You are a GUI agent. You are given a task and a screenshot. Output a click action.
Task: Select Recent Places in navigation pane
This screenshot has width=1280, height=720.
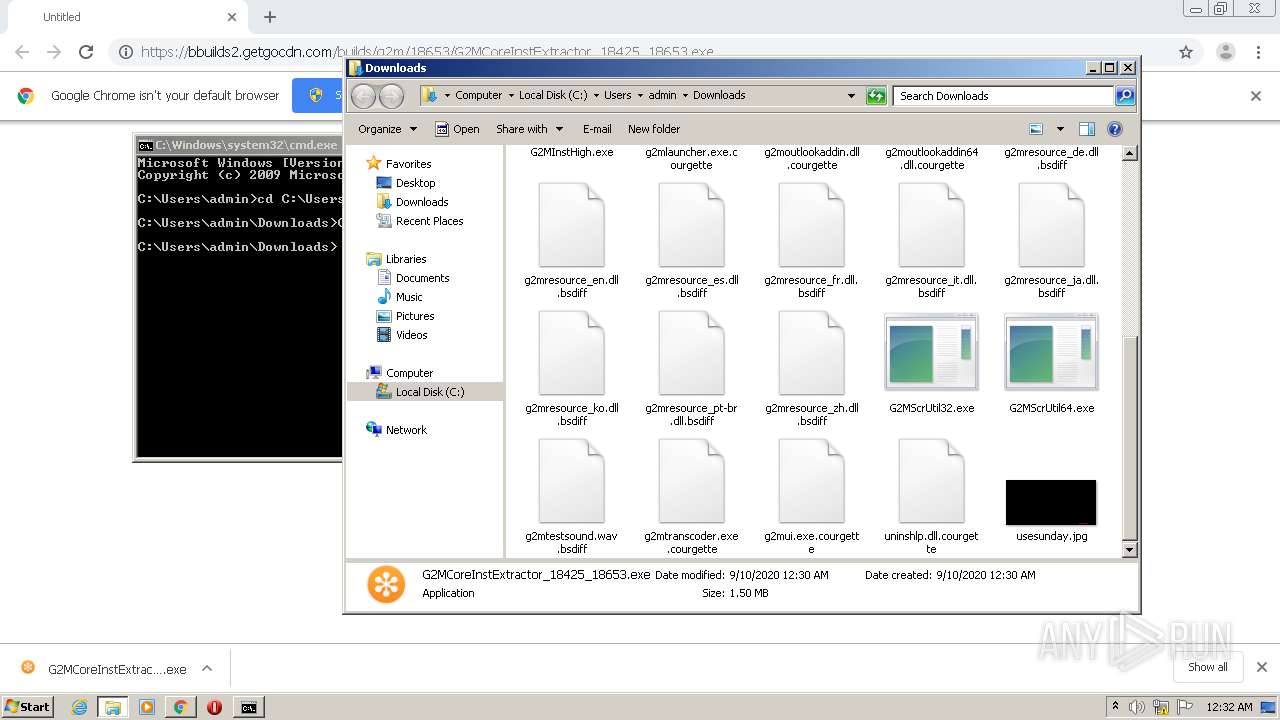point(420,221)
